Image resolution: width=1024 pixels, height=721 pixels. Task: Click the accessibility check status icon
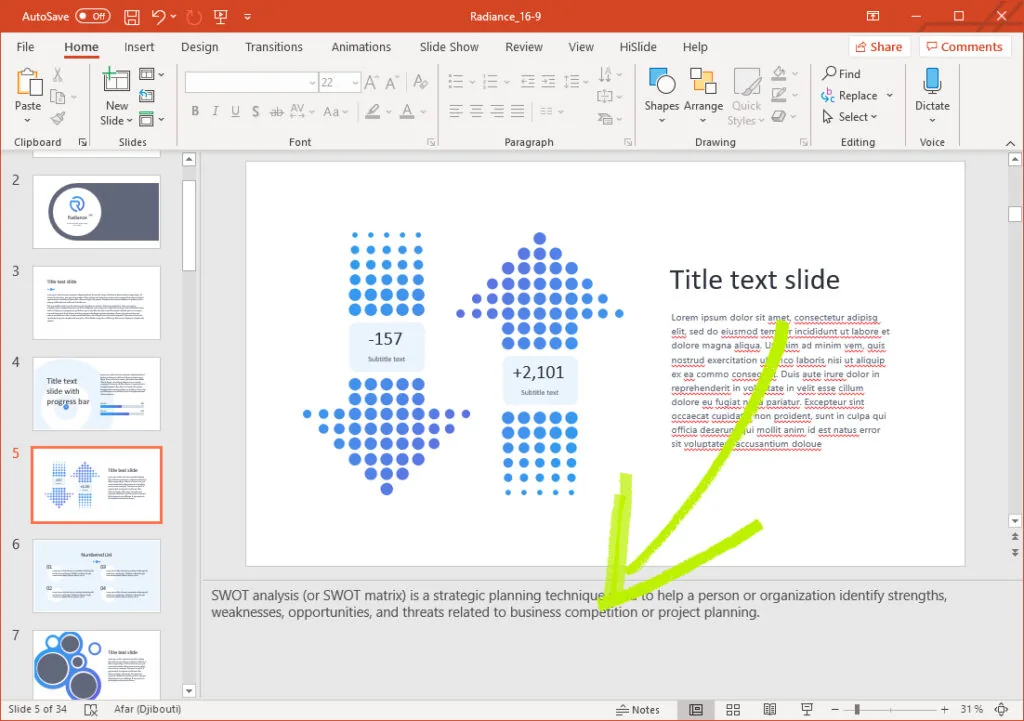point(91,709)
